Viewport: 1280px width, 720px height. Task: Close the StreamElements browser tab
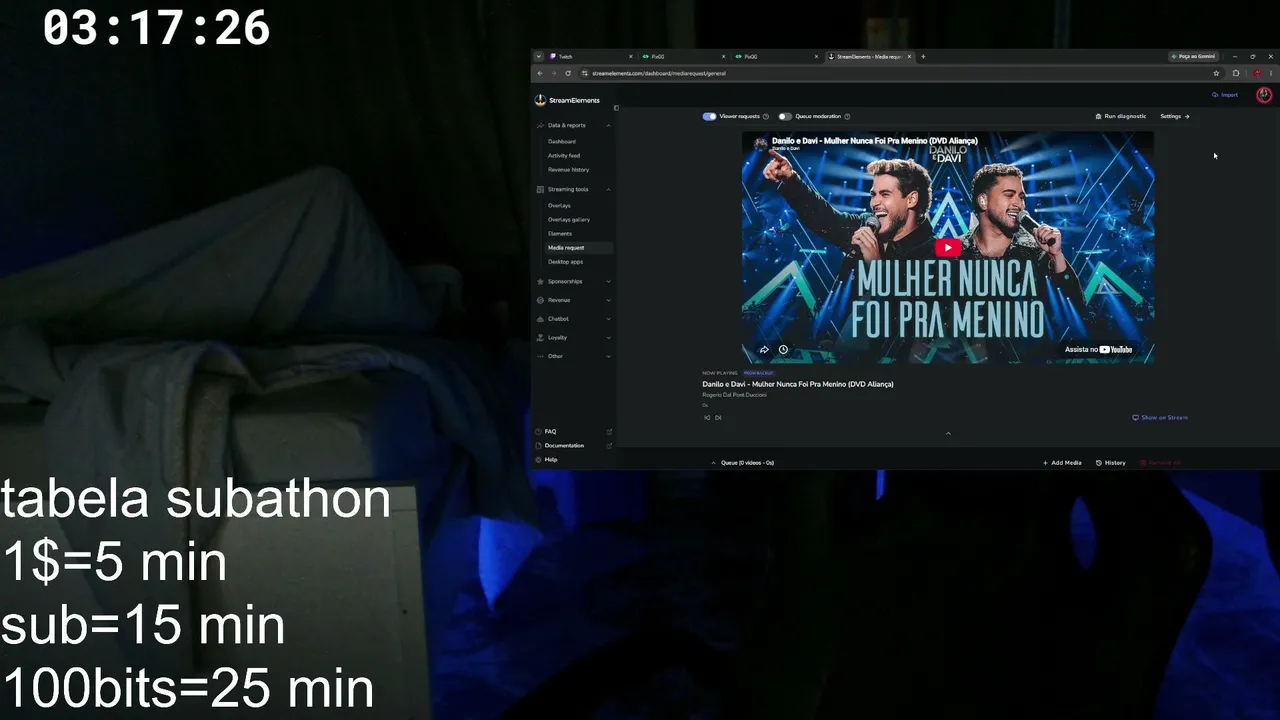pos(908,57)
